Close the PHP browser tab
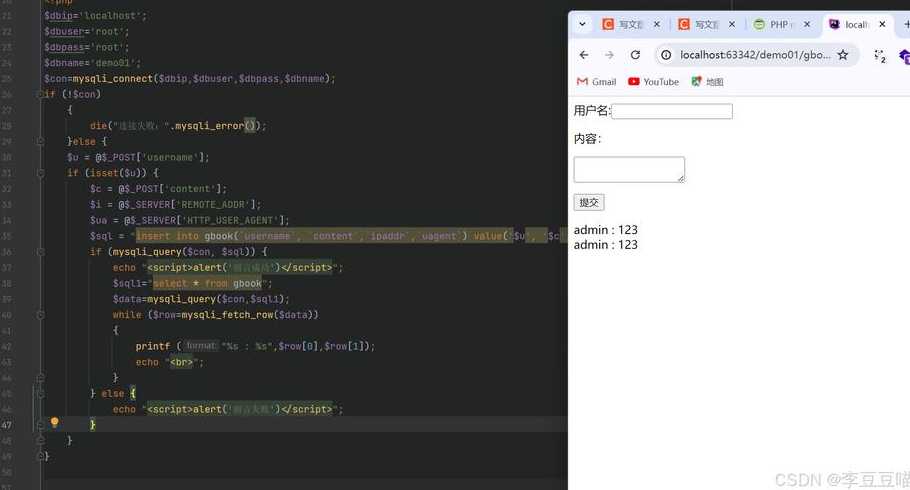910x490 pixels. (x=807, y=24)
